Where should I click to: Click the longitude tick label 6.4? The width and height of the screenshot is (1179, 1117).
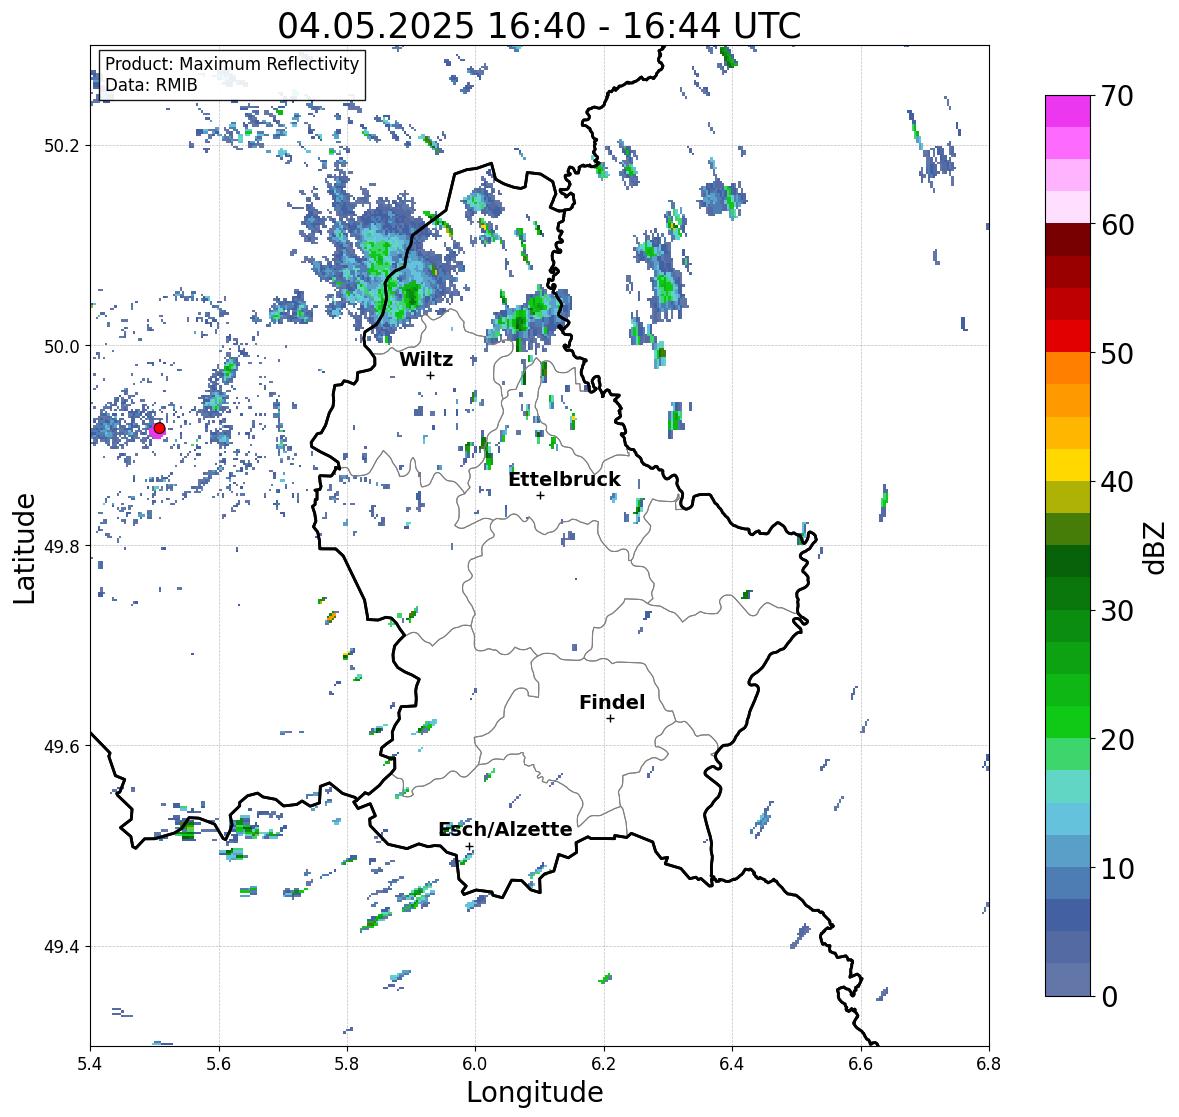[x=732, y=1064]
